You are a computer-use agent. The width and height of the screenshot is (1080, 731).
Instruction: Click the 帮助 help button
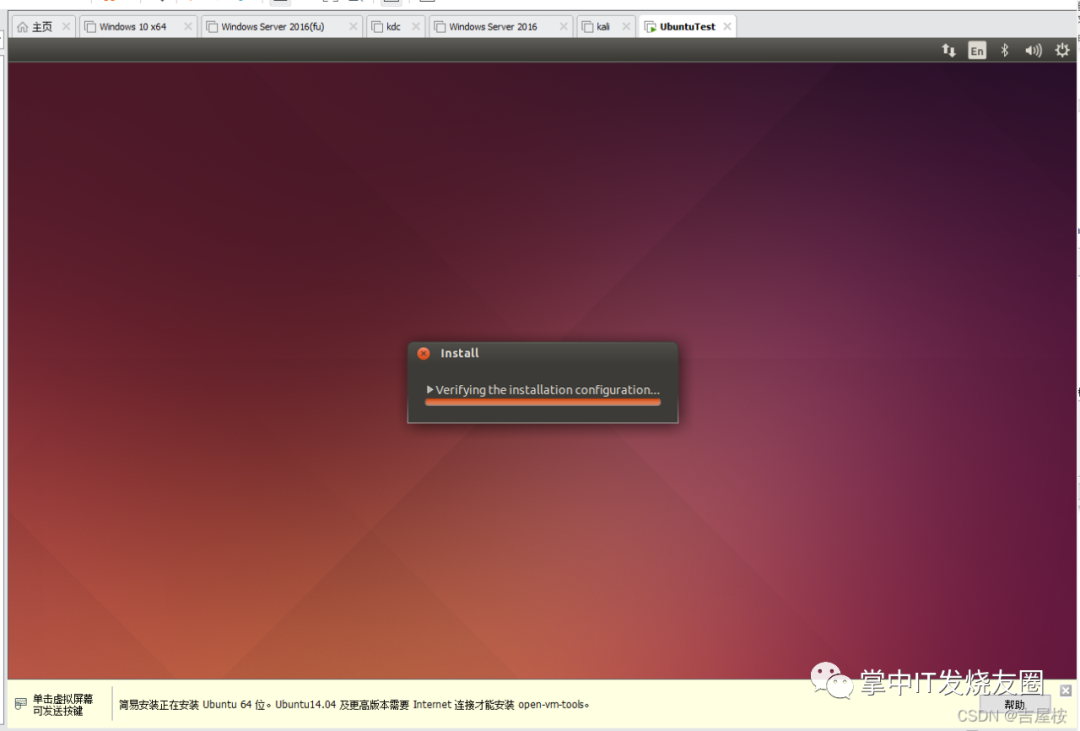pos(1014,705)
